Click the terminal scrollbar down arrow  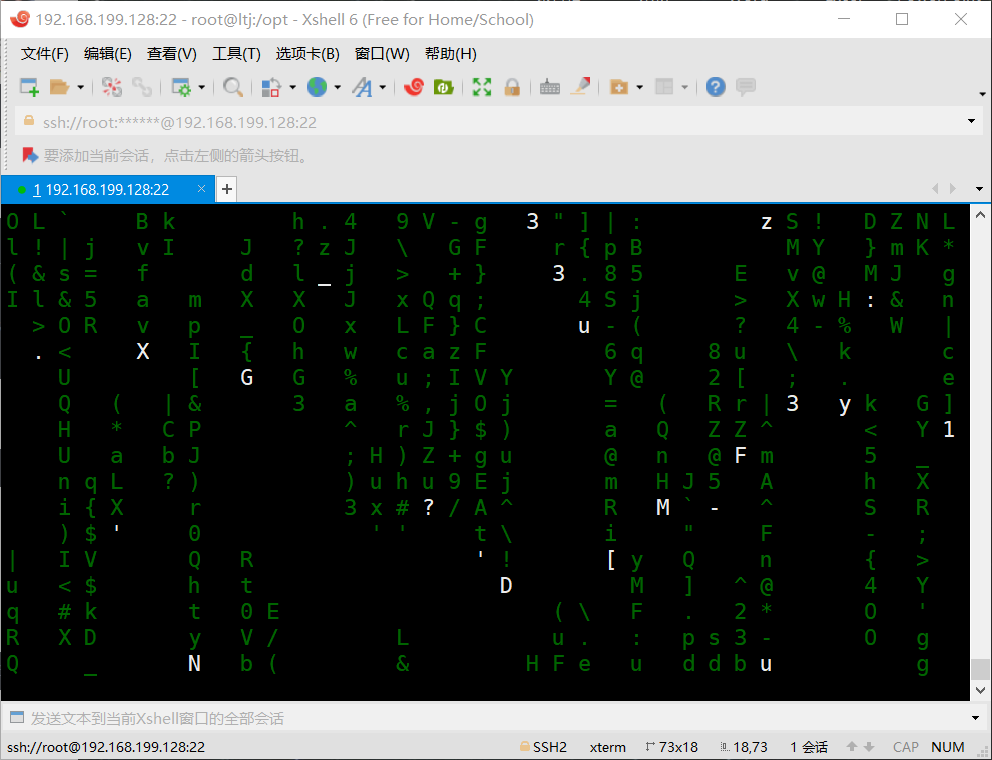pyautogui.click(x=981, y=689)
